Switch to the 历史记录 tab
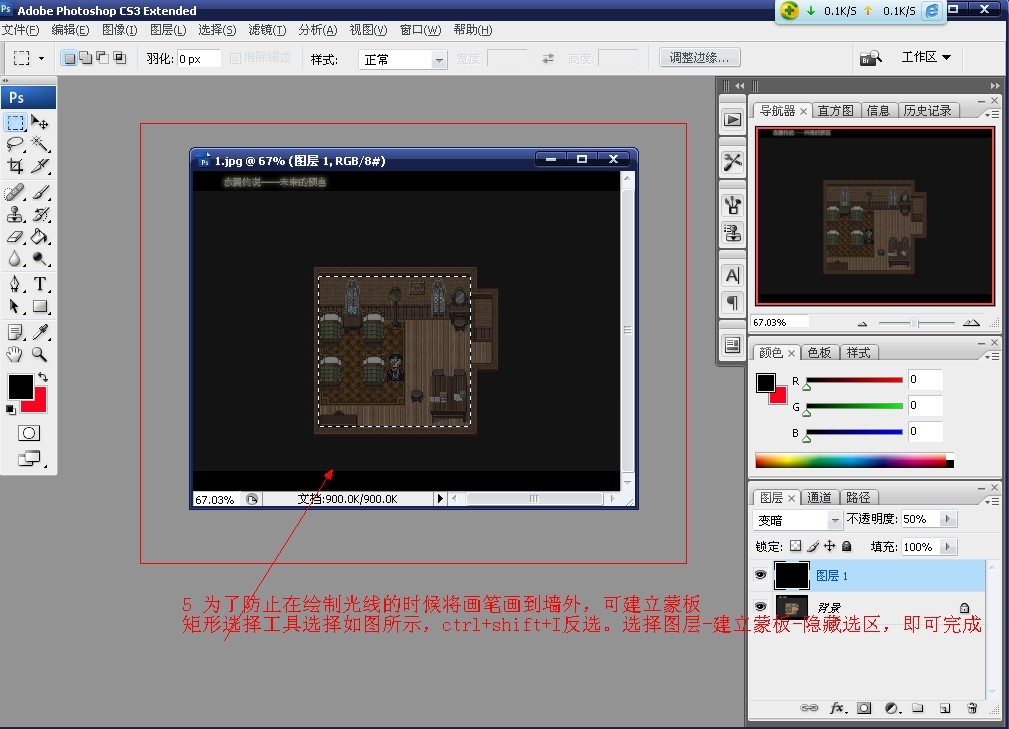This screenshot has height=729, width=1009. (927, 111)
